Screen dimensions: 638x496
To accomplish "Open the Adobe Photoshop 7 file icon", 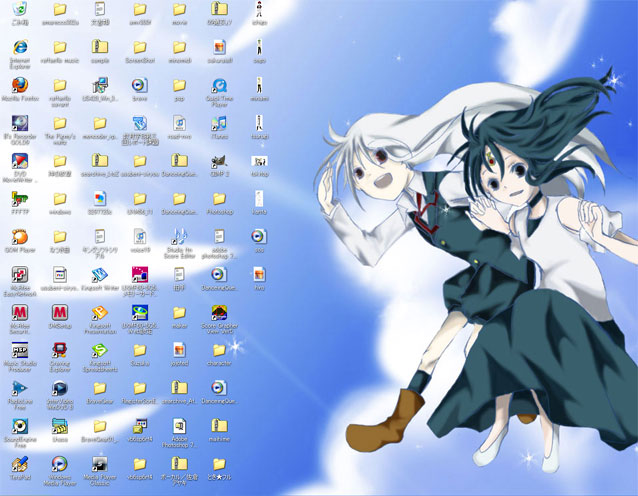I will tap(179, 426).
